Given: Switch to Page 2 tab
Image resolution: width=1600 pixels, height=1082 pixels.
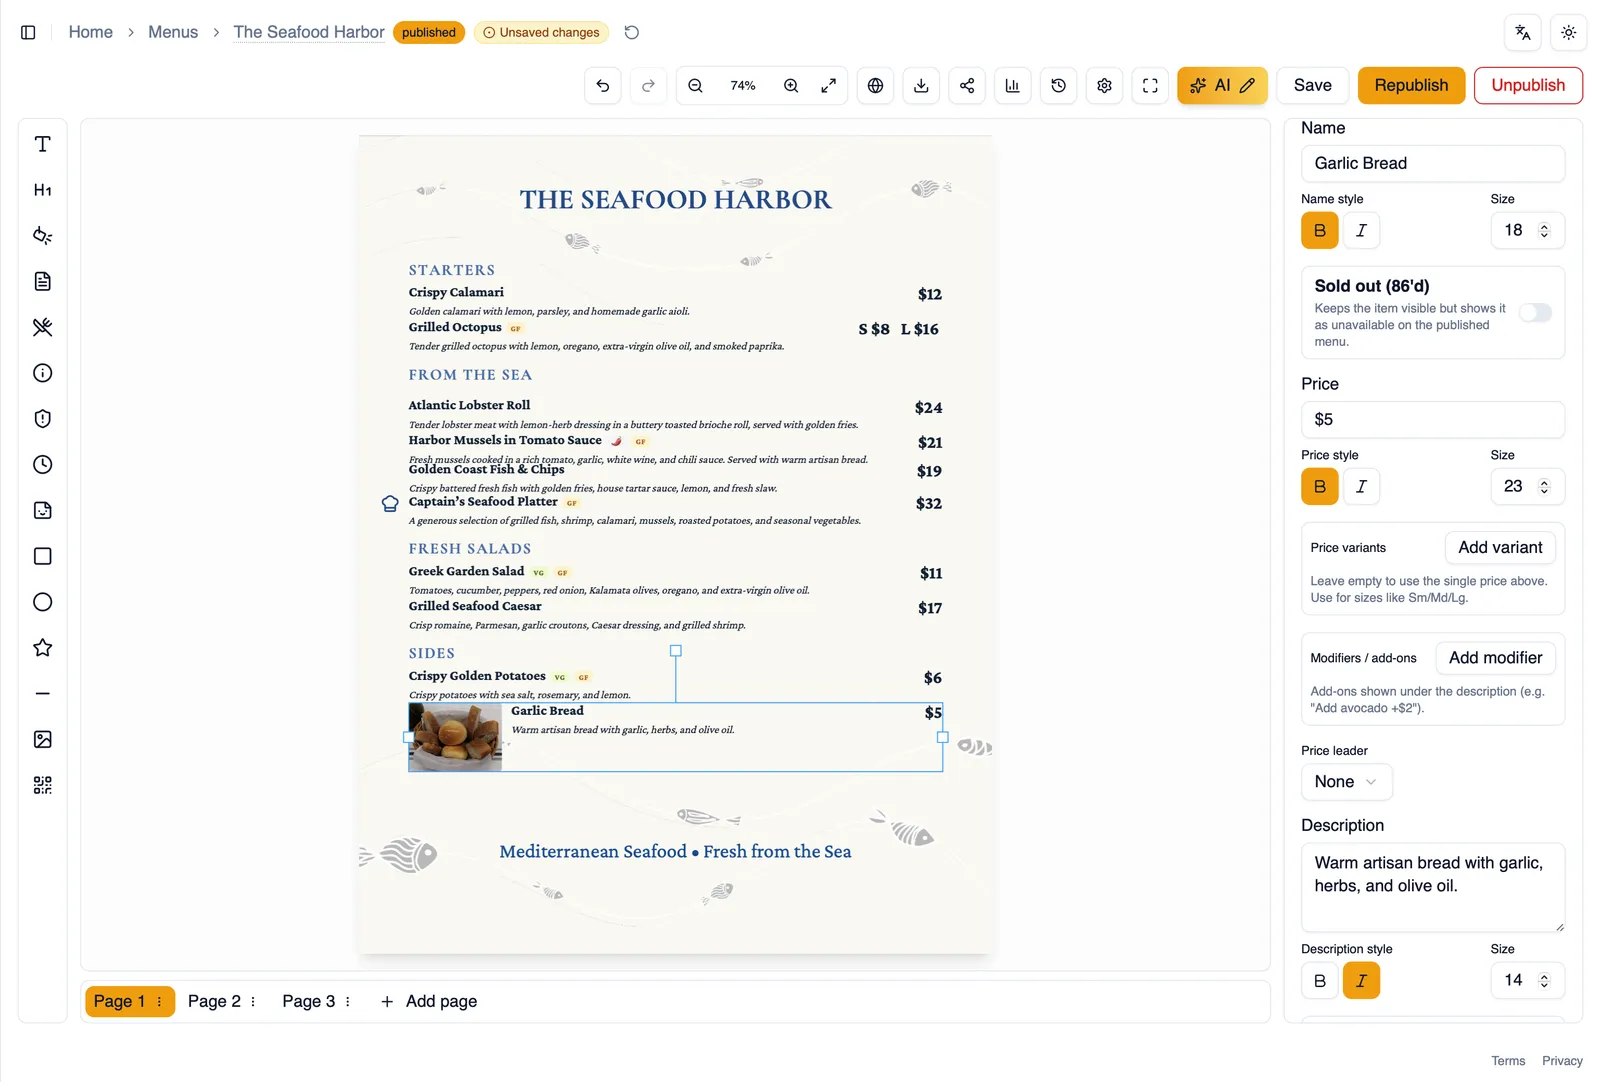Looking at the screenshot, I should [x=214, y=1001].
